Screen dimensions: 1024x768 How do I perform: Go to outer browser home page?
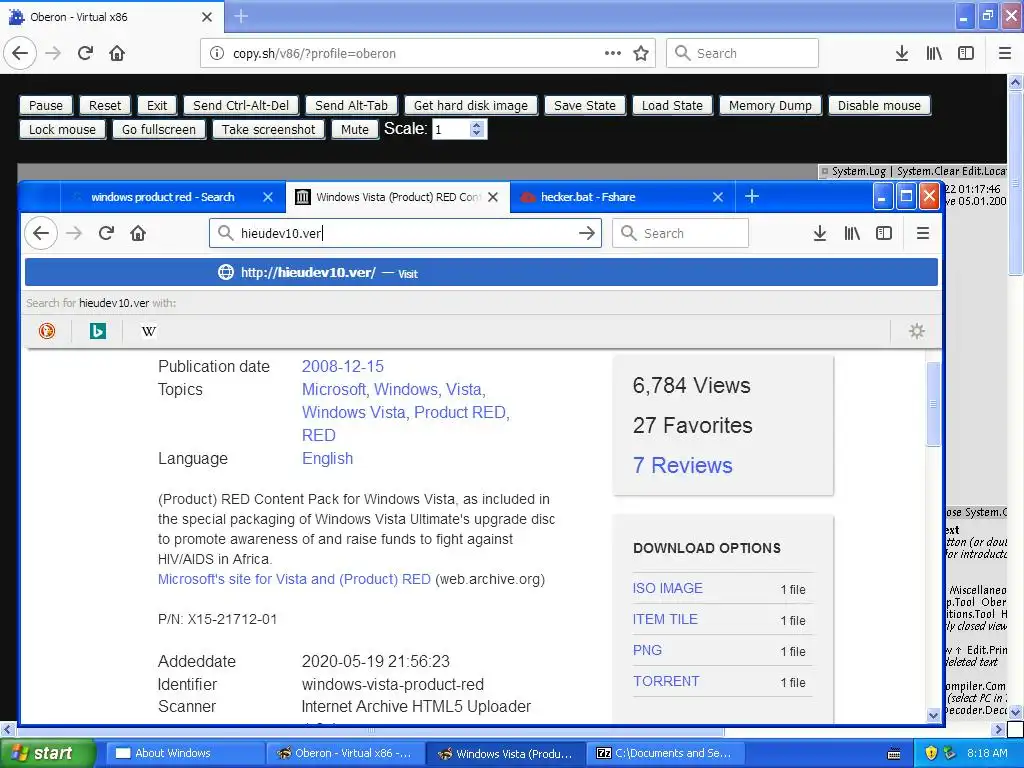tap(117, 53)
